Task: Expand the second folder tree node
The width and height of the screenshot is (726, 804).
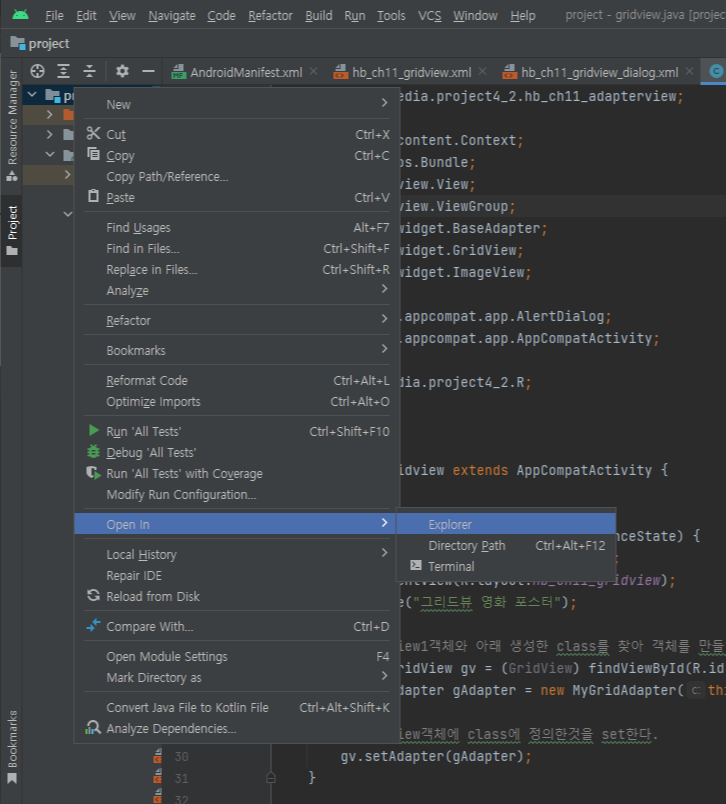Action: click(49, 134)
